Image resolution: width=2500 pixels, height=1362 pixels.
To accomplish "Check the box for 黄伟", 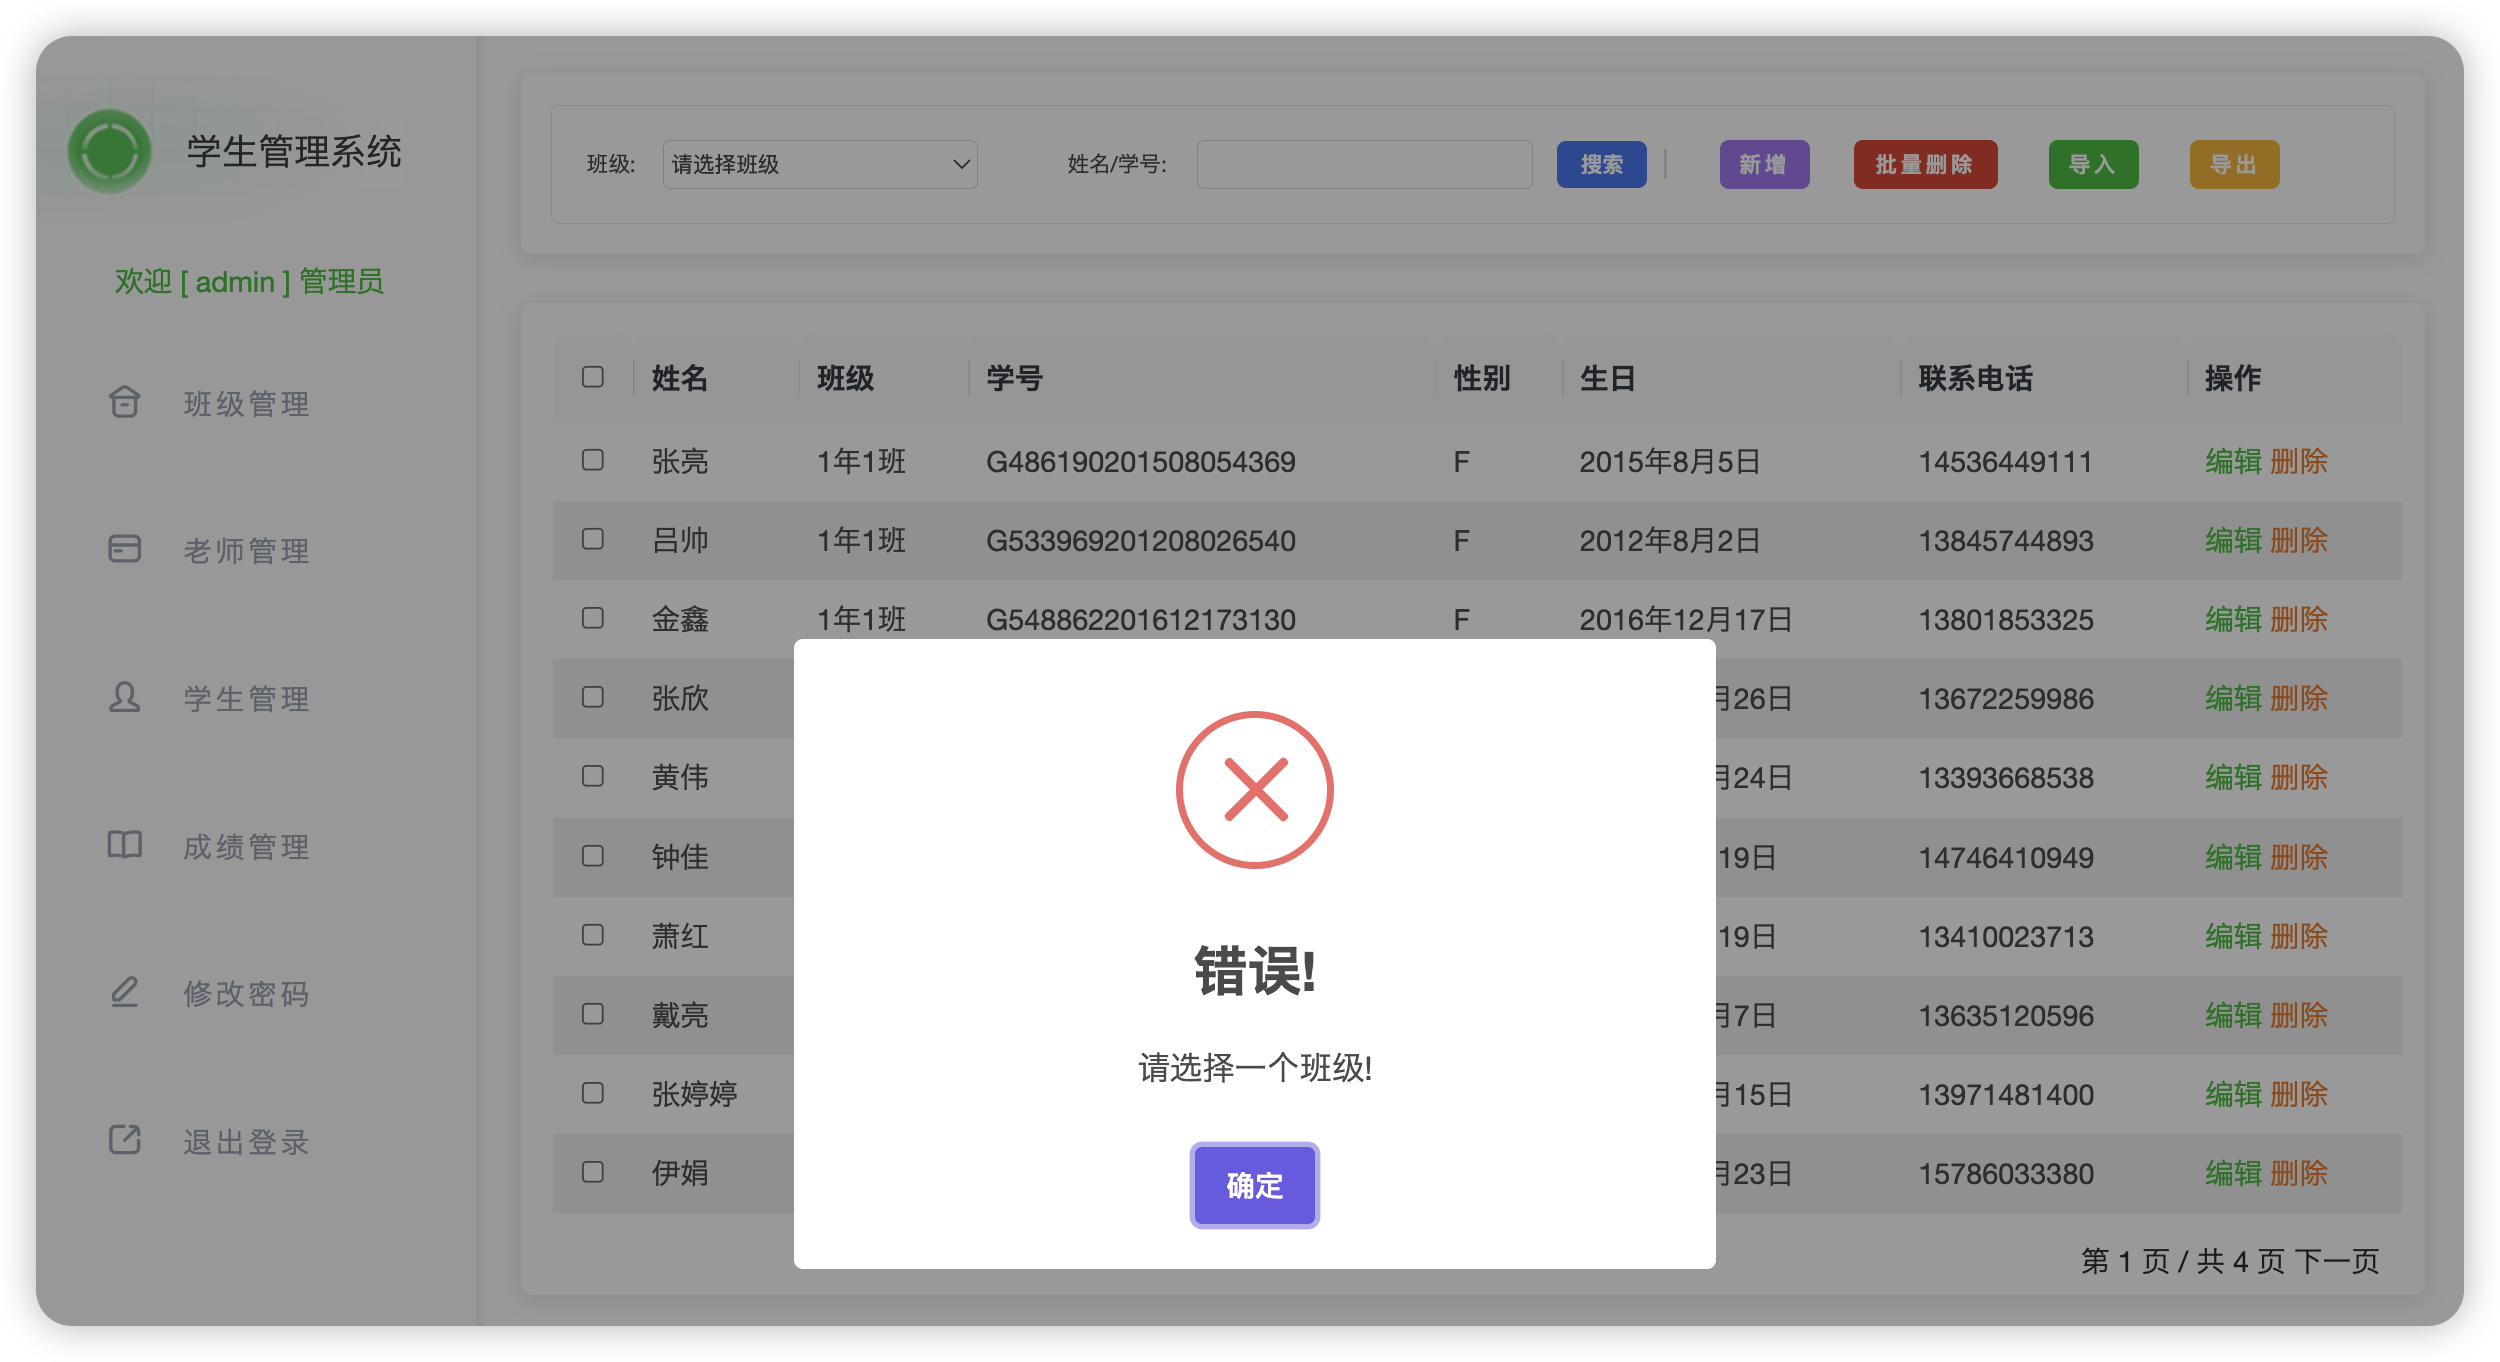I will point(593,776).
